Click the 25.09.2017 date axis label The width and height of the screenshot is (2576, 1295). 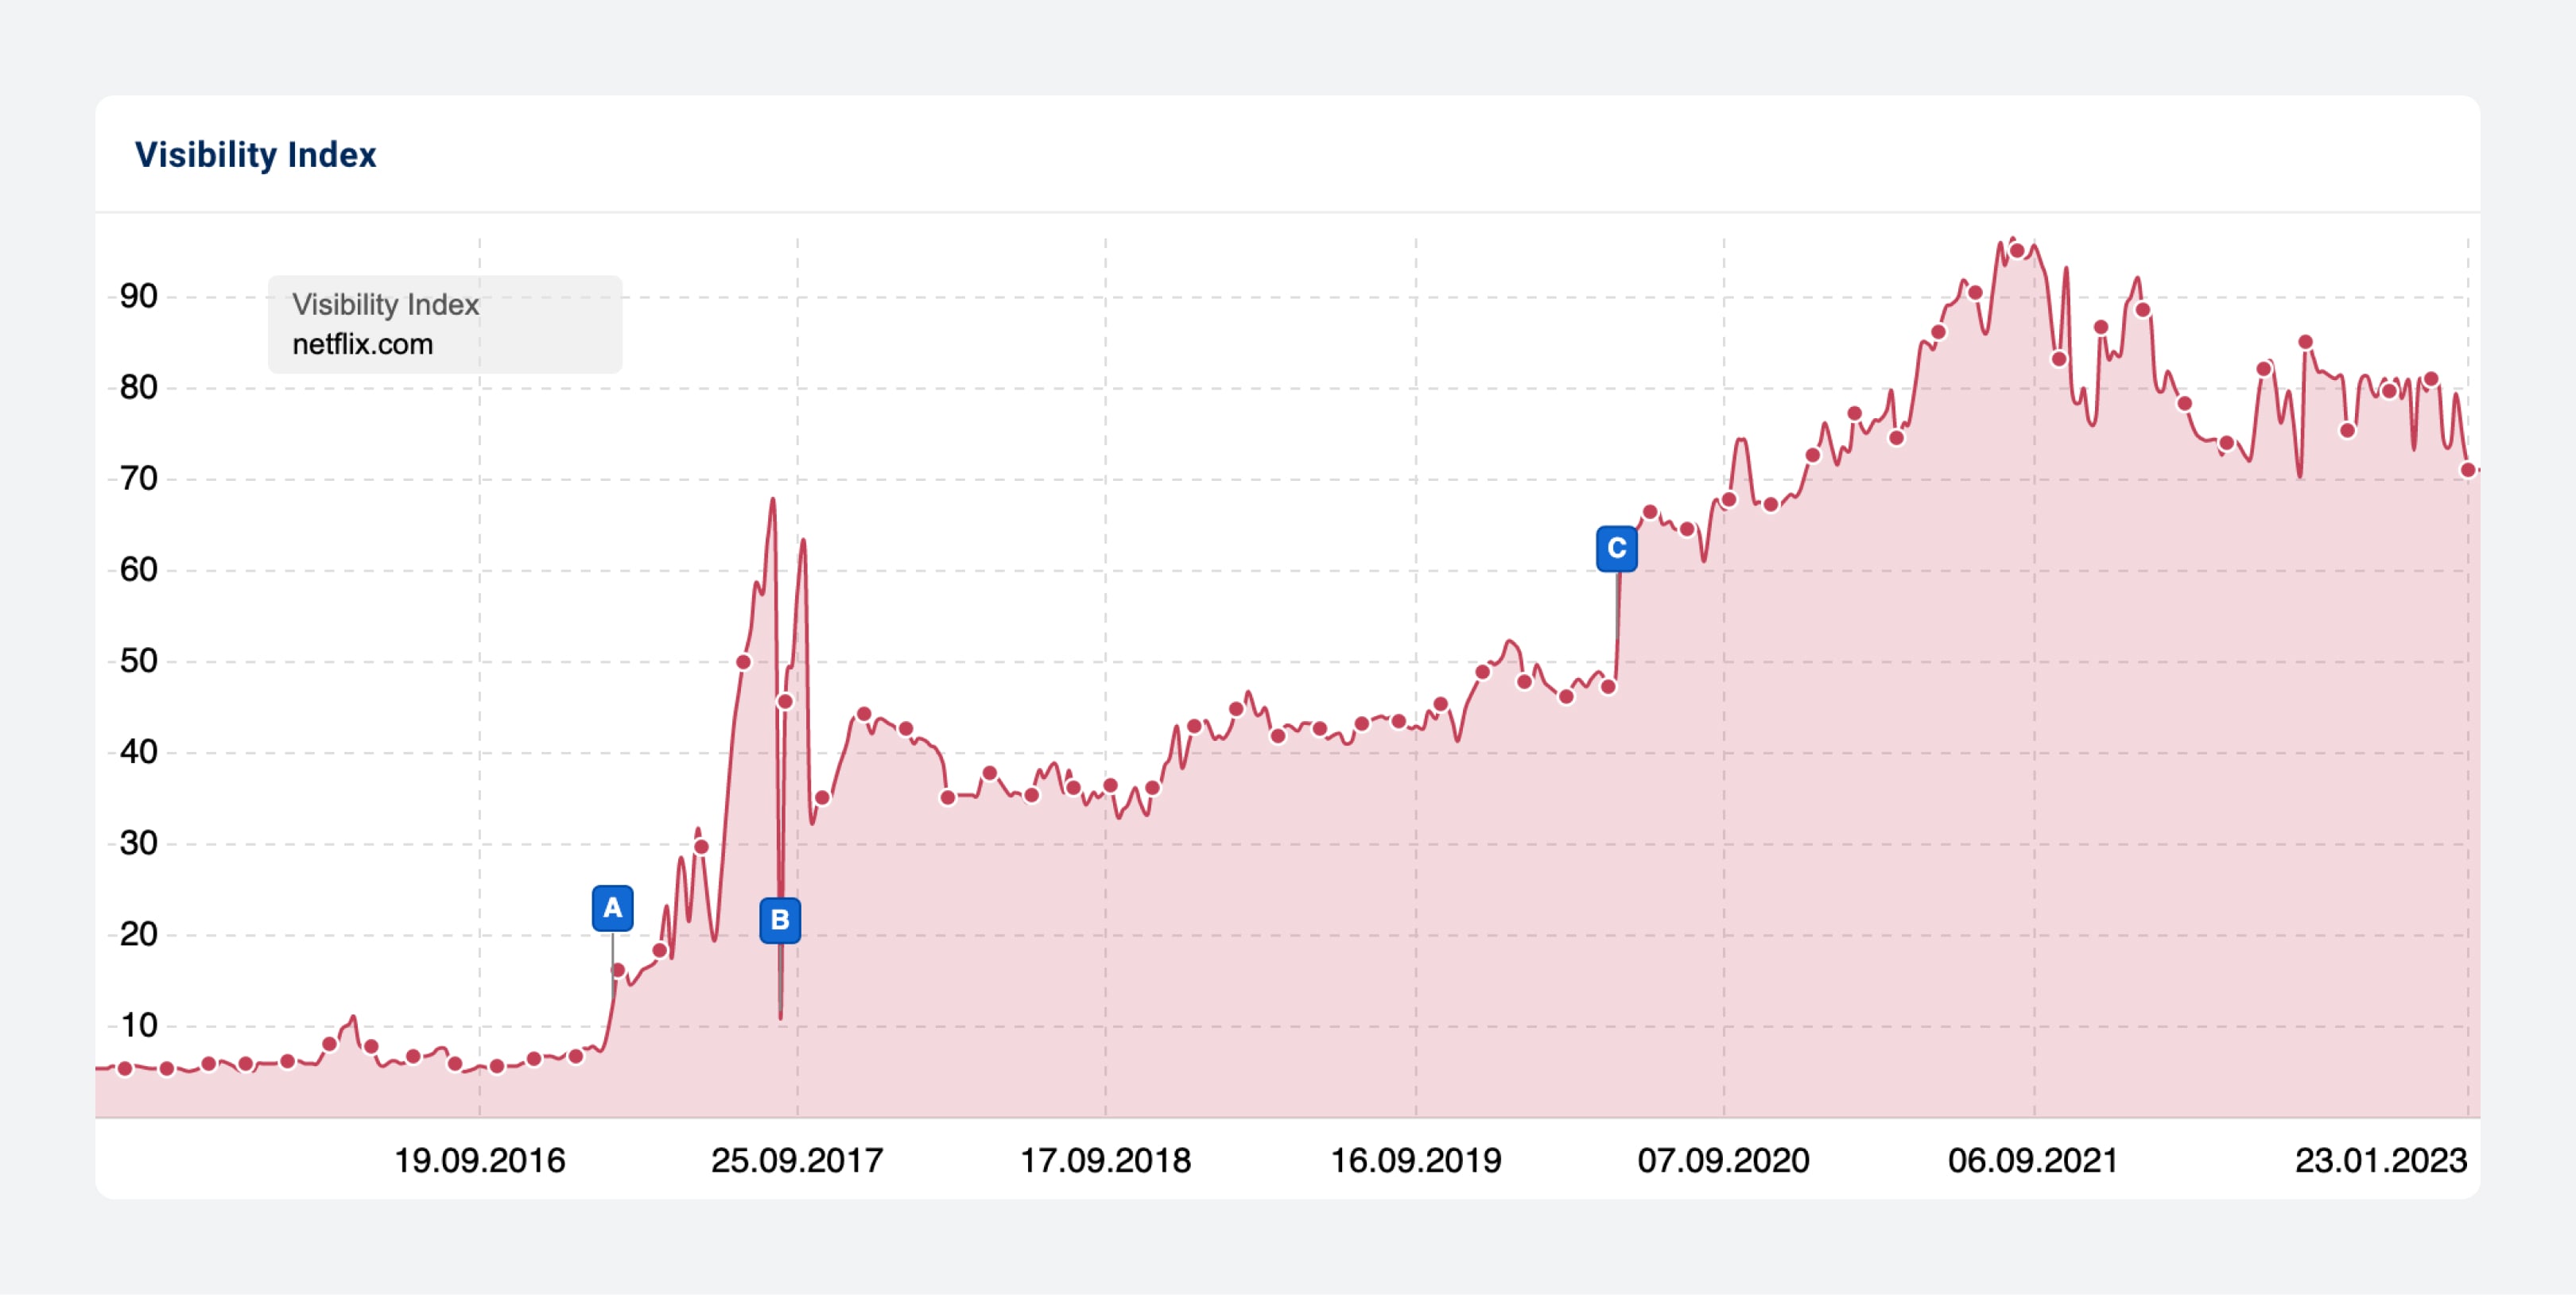pyautogui.click(x=797, y=1160)
